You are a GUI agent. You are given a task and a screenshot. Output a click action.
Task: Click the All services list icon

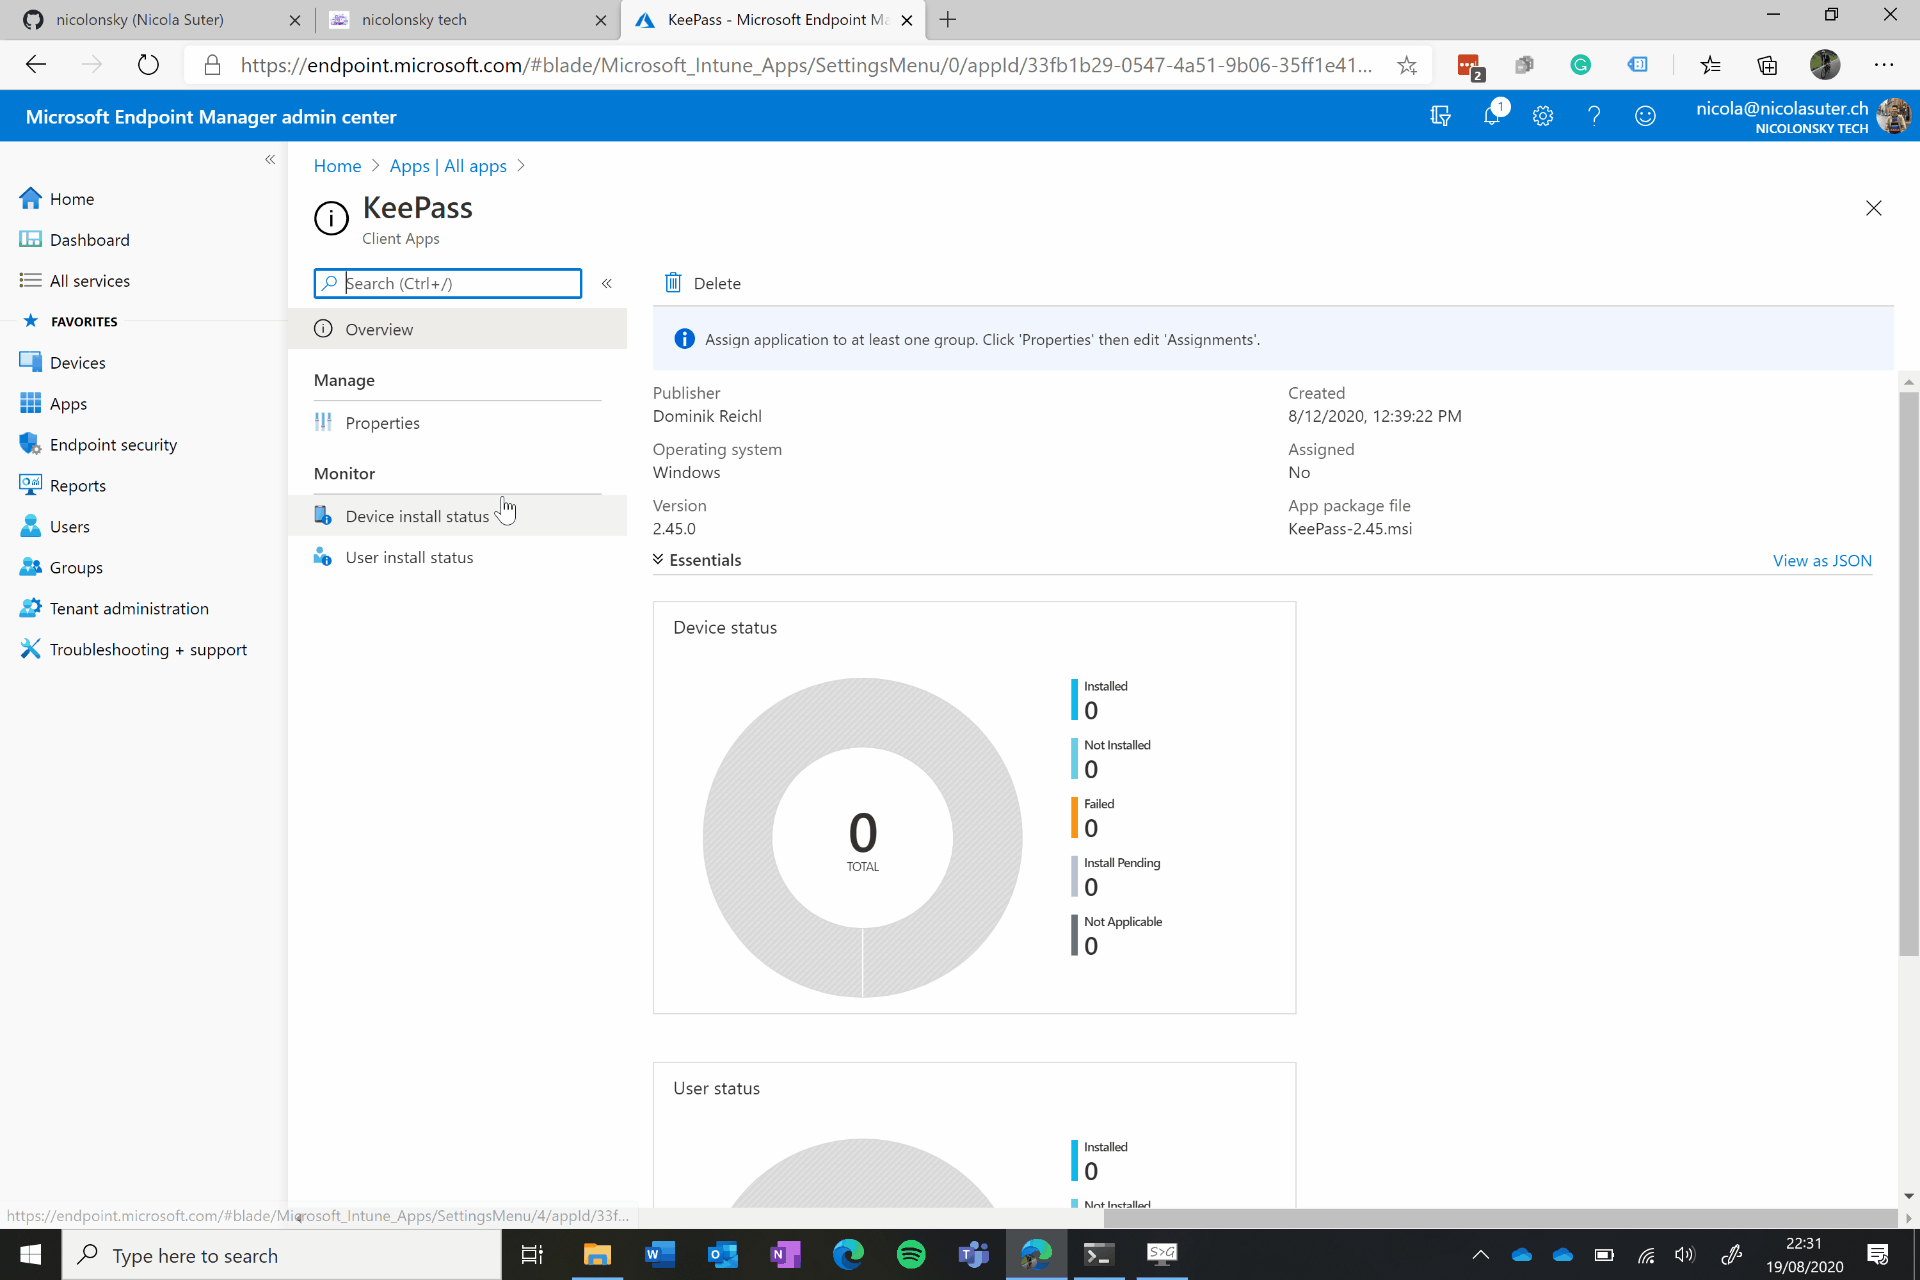click(x=30, y=280)
